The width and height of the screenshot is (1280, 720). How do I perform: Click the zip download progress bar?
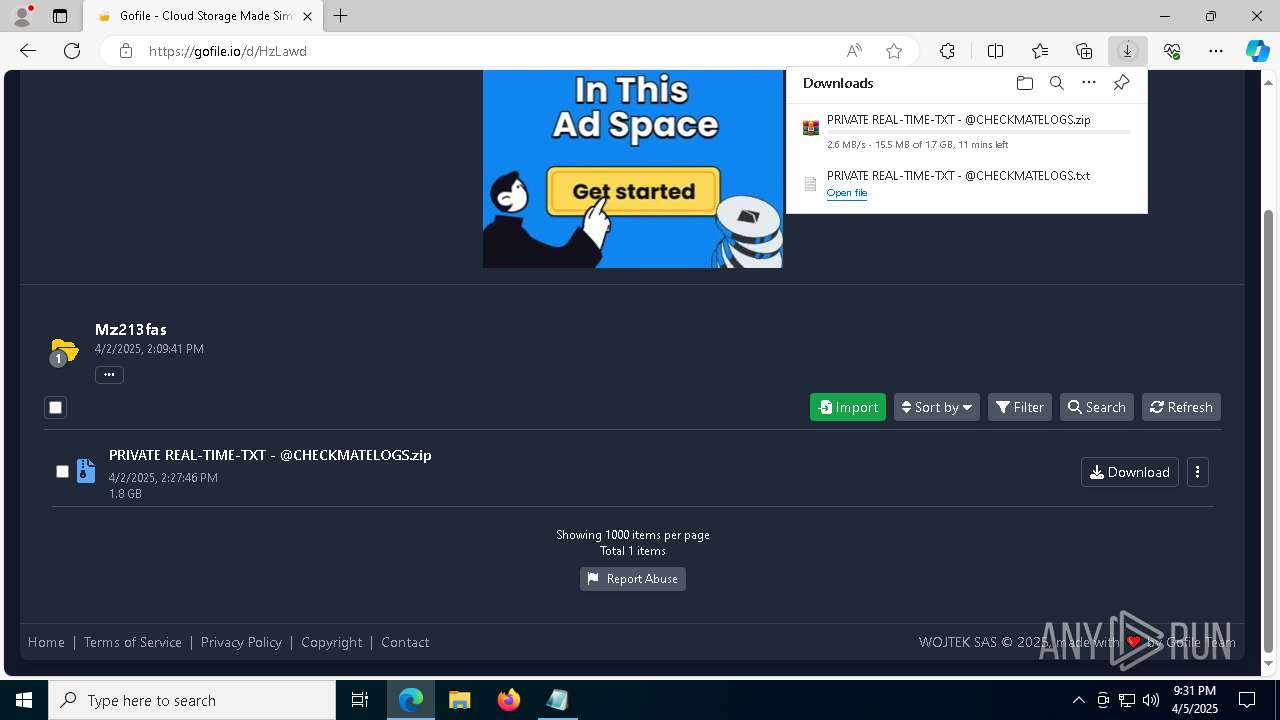coord(979,132)
